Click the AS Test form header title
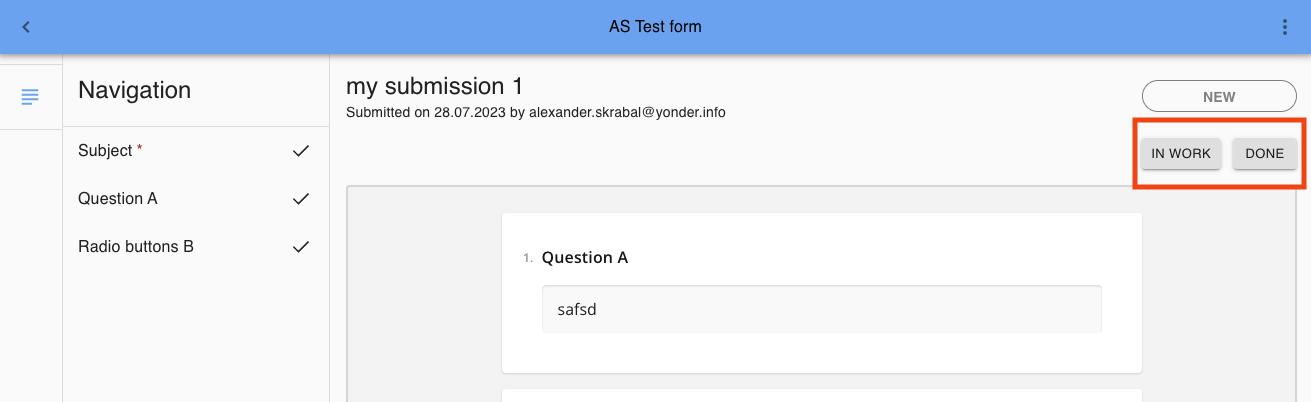This screenshot has width=1311, height=402. (655, 27)
